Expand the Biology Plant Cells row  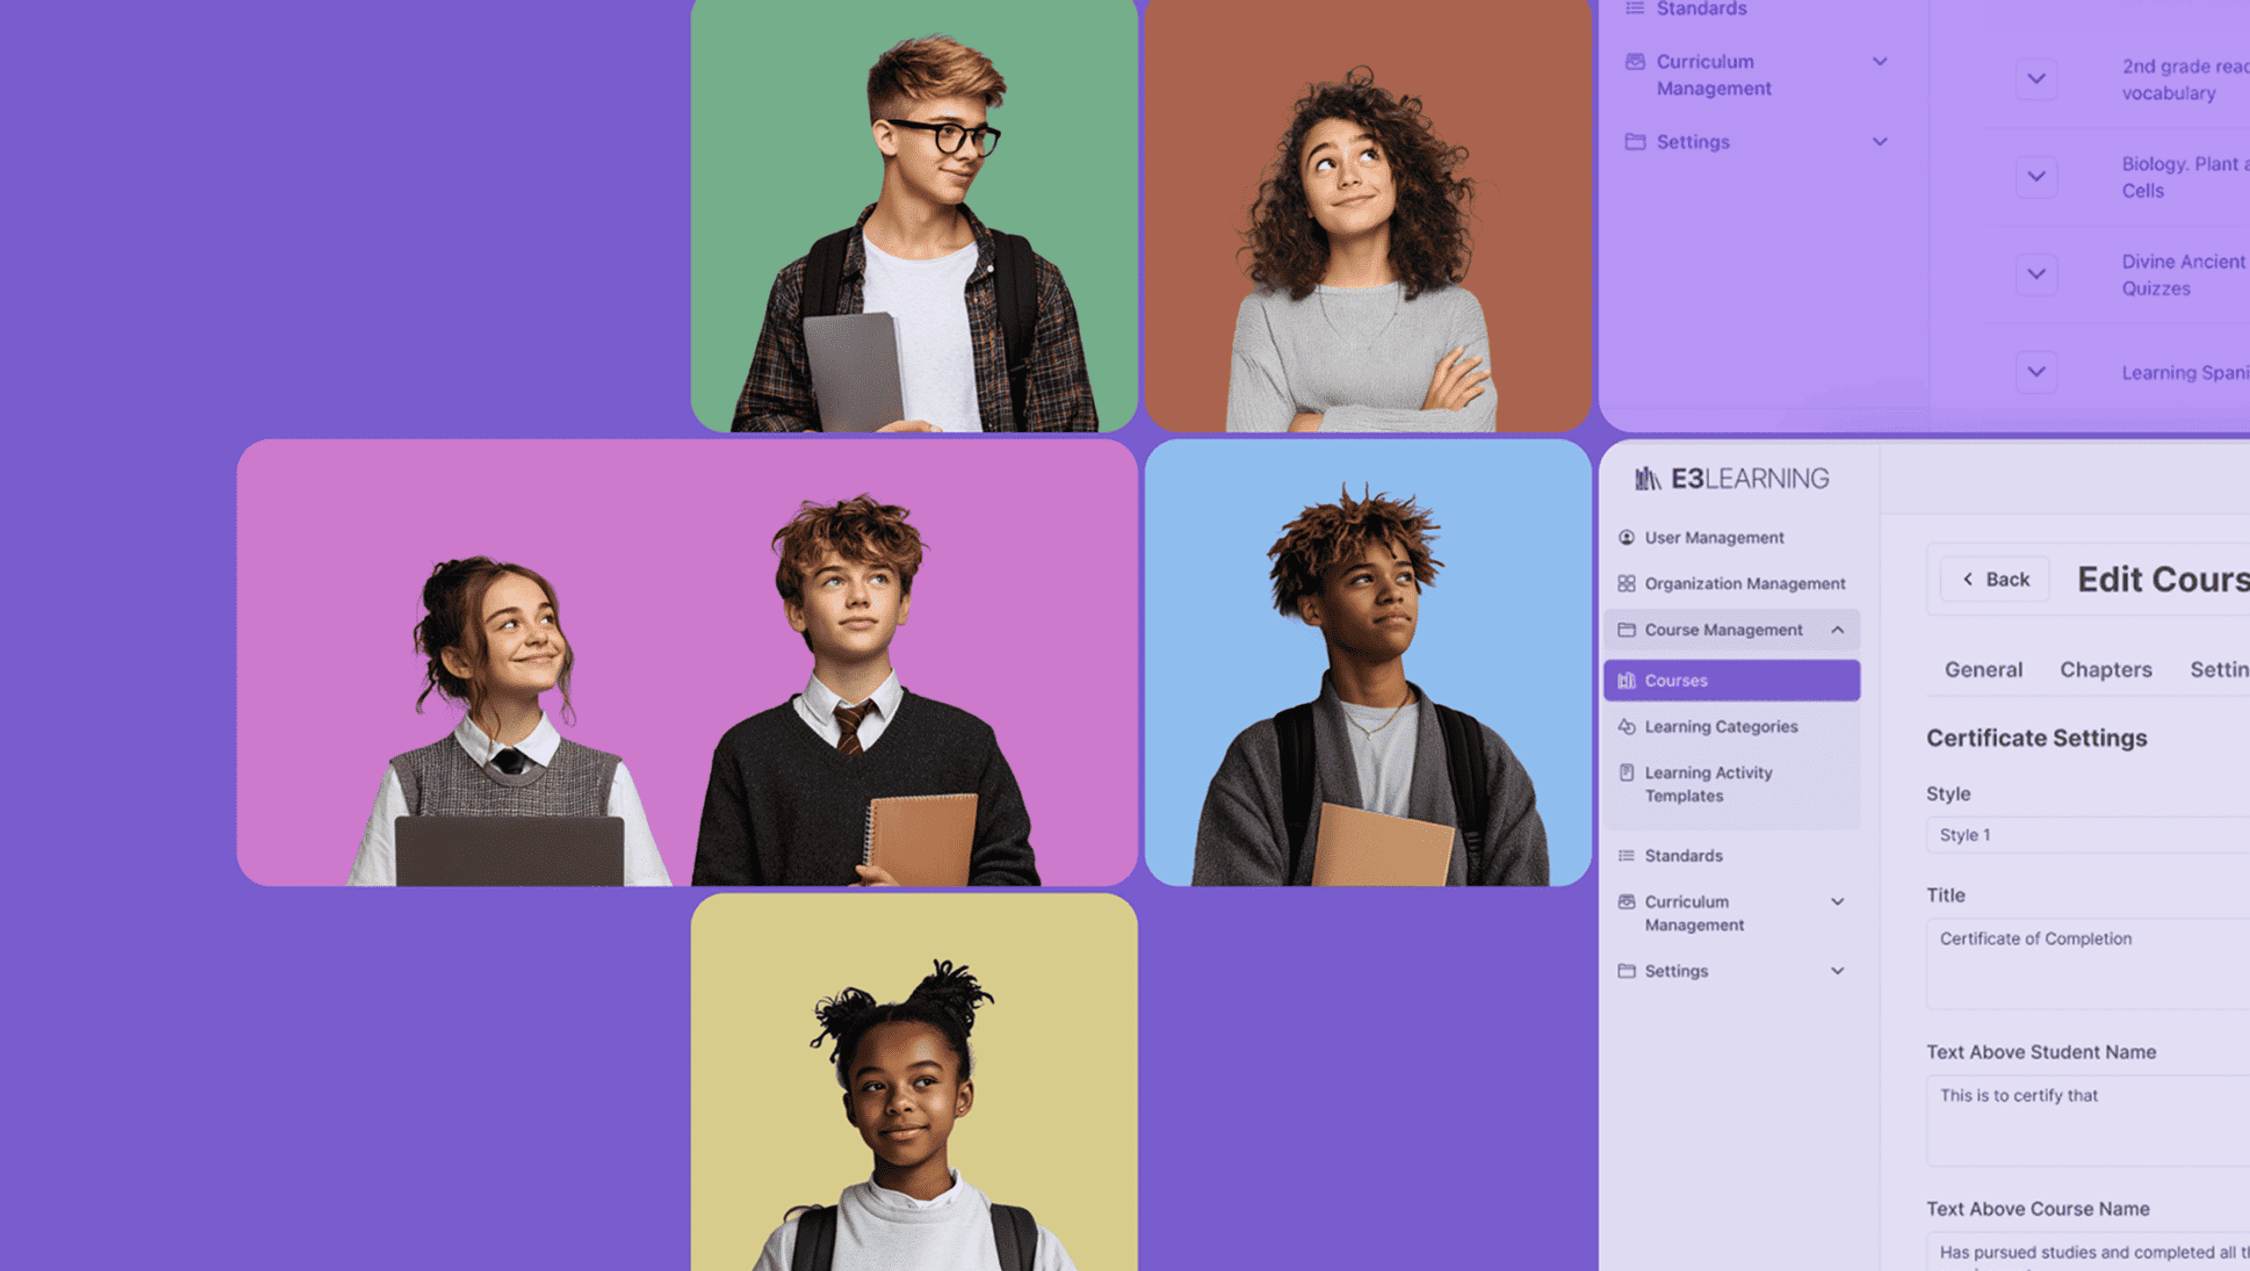[x=2036, y=177]
